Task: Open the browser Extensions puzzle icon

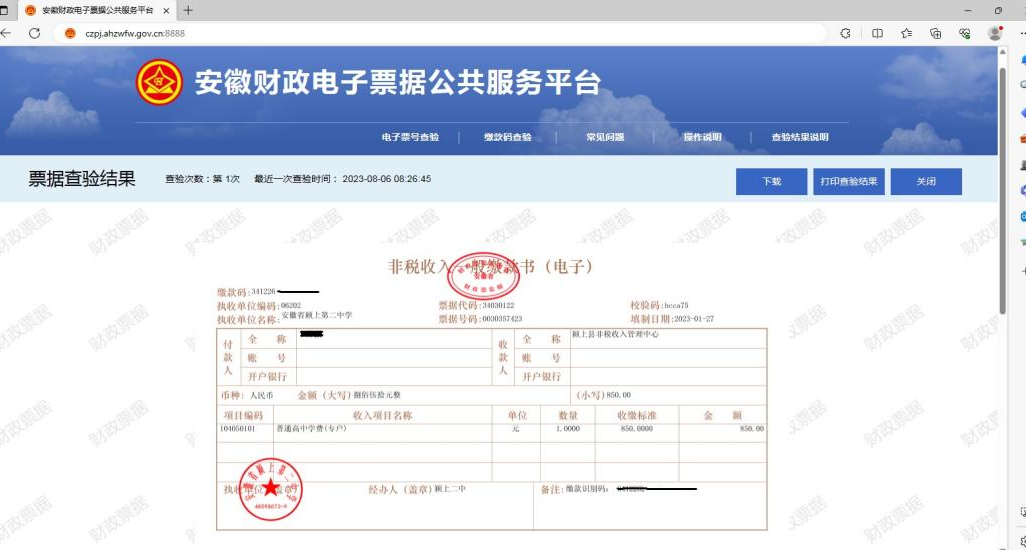Action: click(845, 33)
